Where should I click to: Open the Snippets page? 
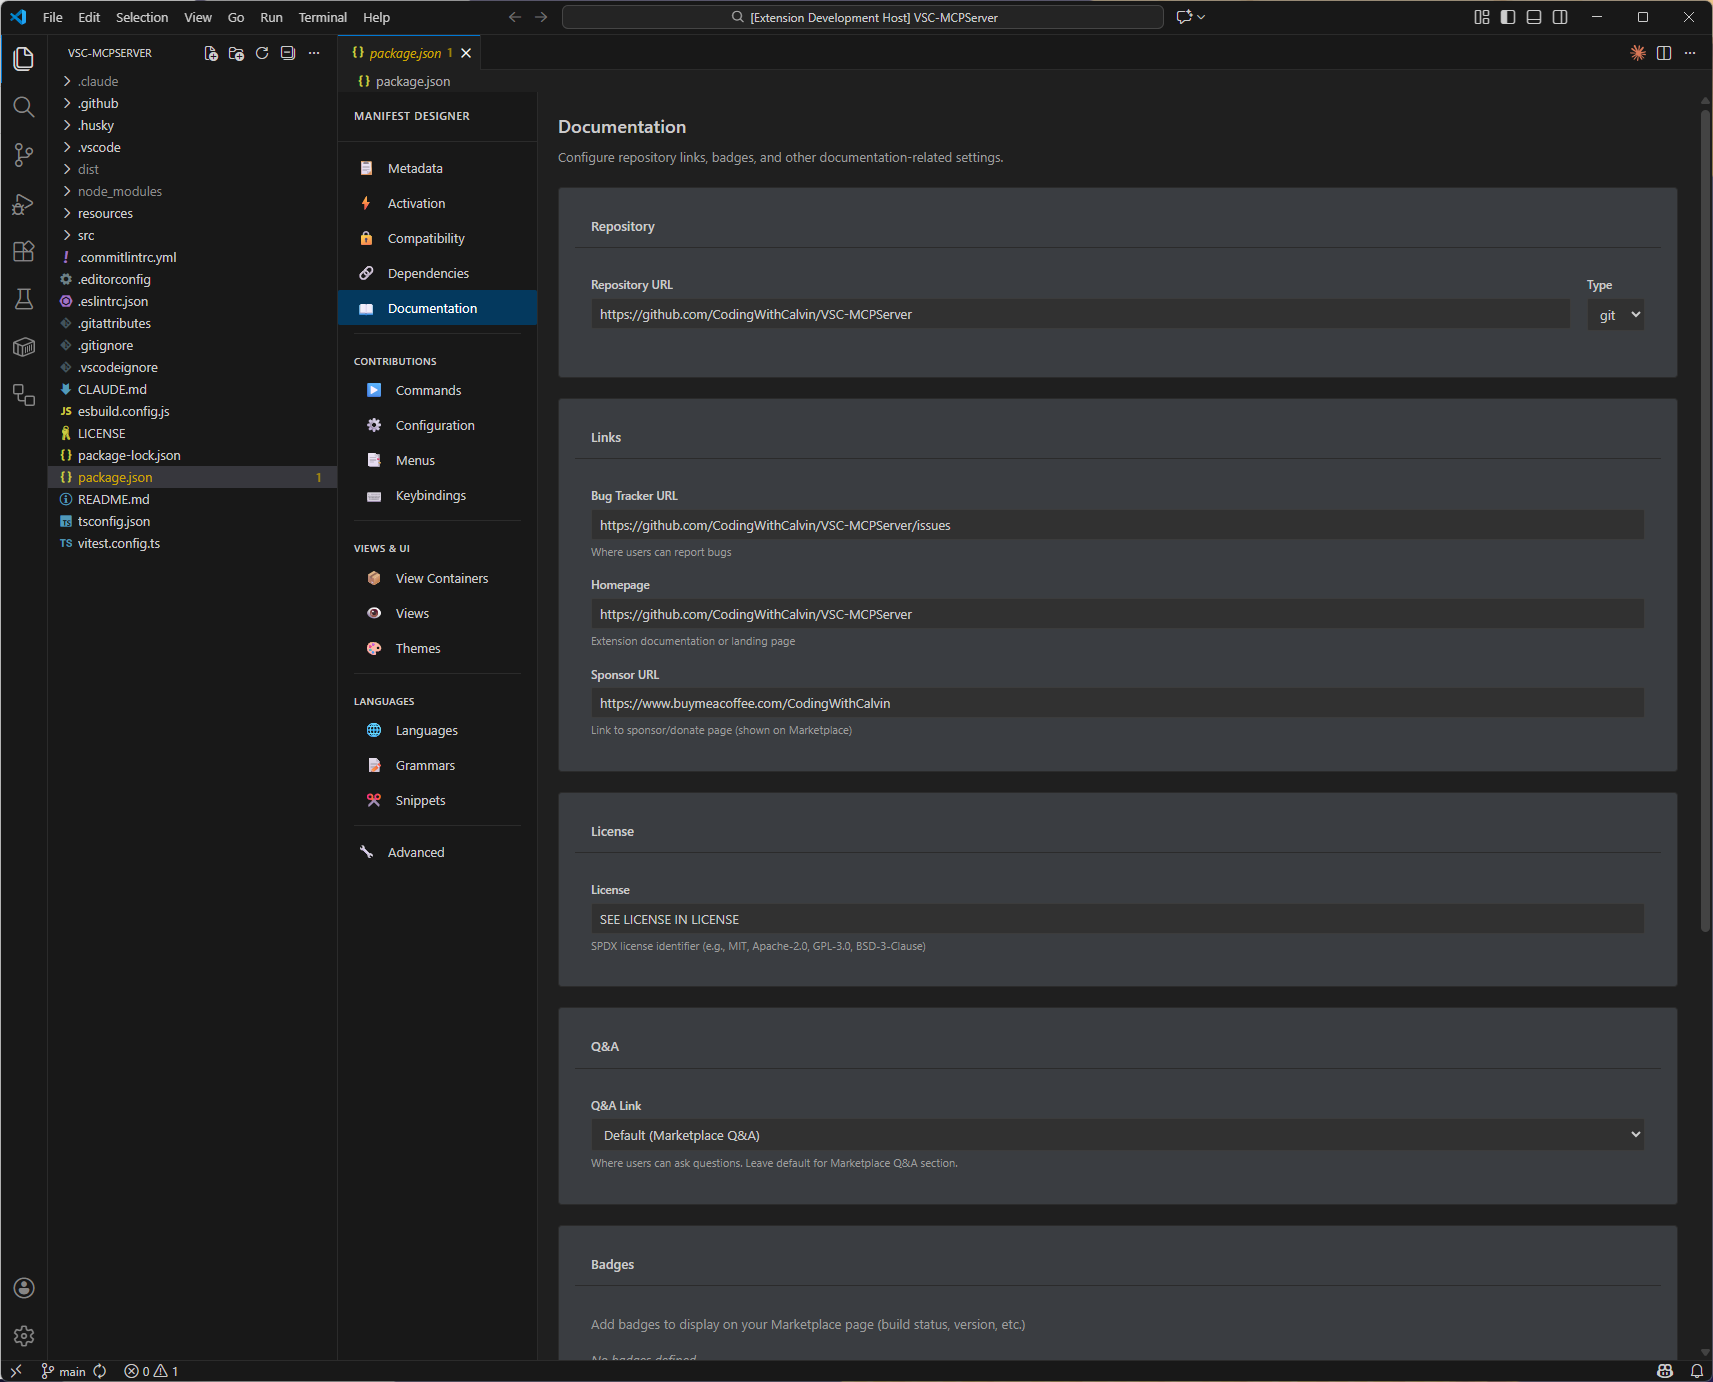437,800
